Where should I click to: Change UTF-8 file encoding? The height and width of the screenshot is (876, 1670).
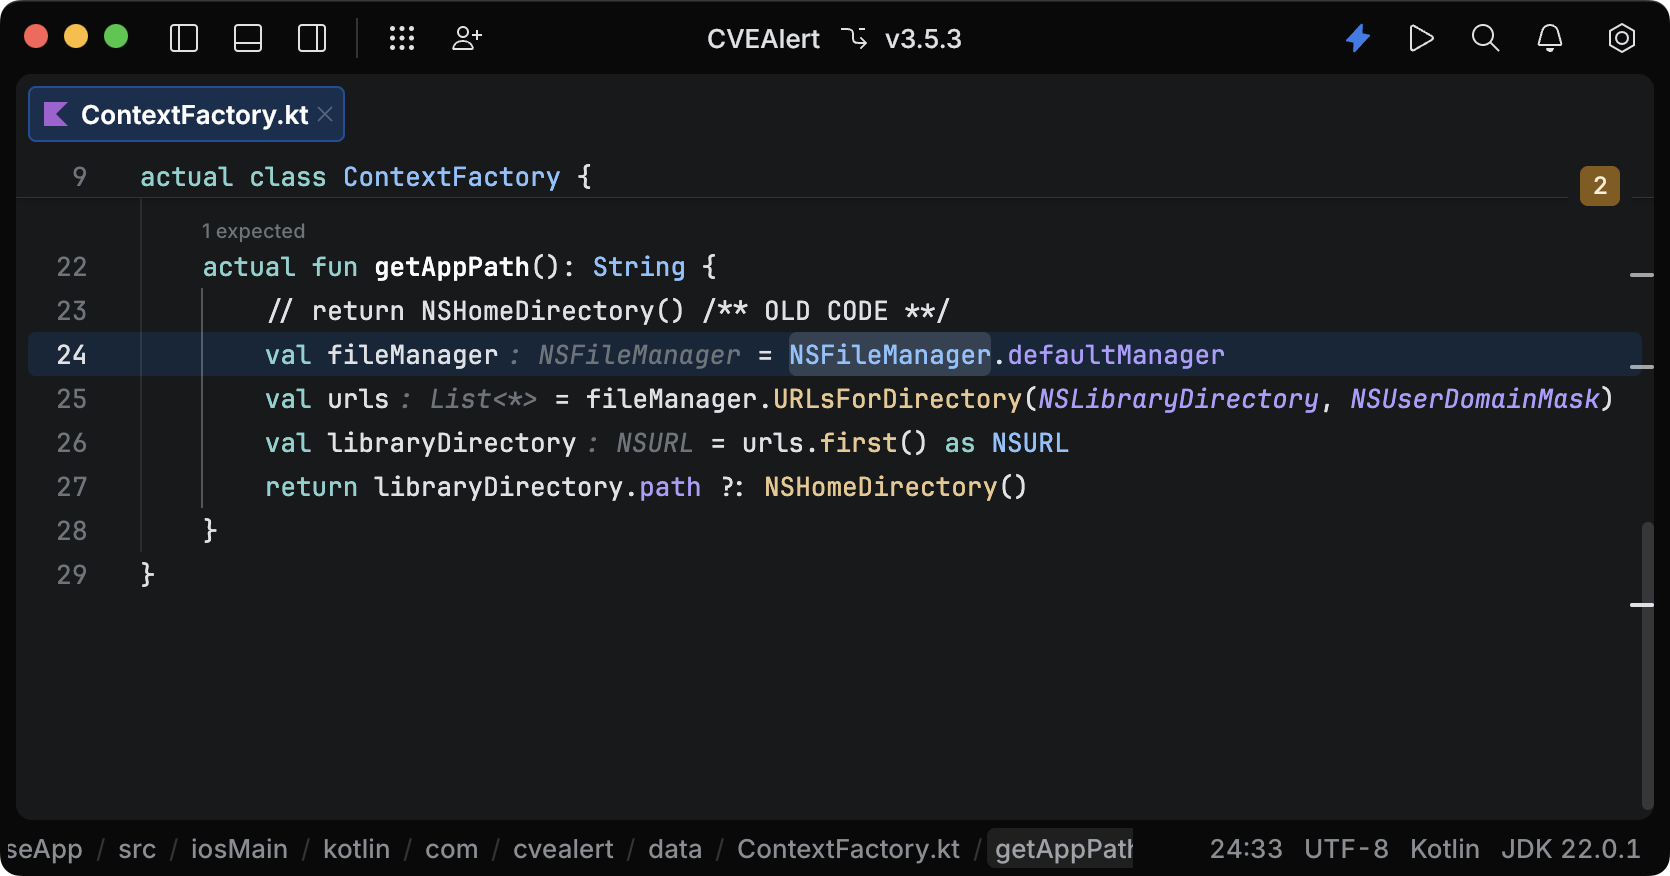click(x=1346, y=849)
